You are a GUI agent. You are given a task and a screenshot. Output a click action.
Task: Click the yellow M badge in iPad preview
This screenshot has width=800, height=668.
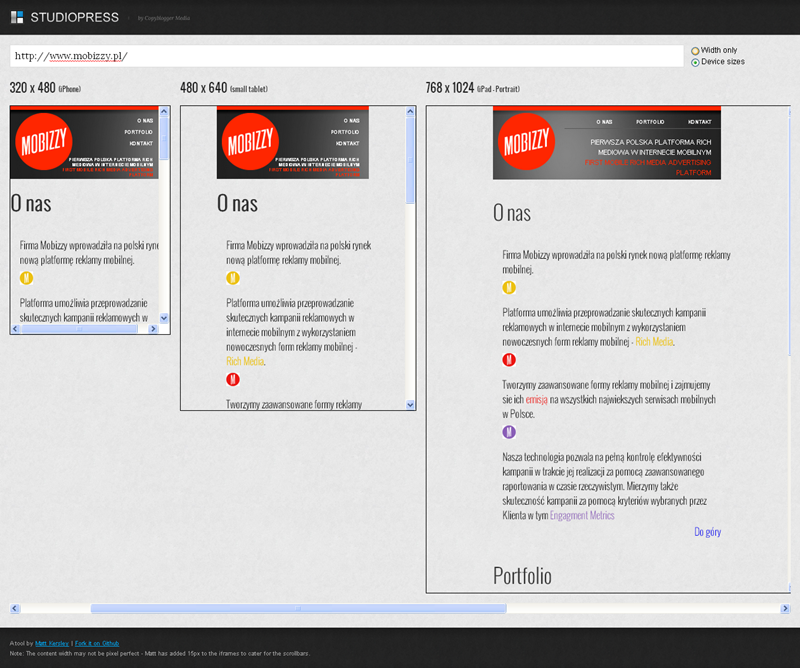tap(509, 289)
